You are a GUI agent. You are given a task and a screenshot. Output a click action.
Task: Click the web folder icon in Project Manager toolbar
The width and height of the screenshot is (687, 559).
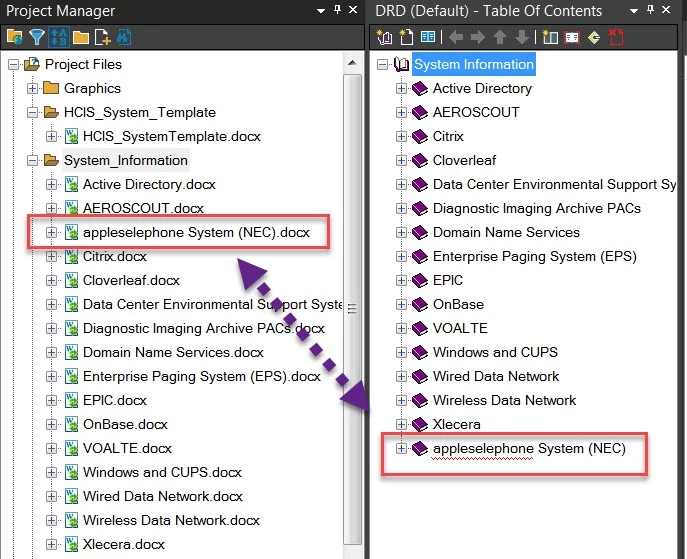15,38
